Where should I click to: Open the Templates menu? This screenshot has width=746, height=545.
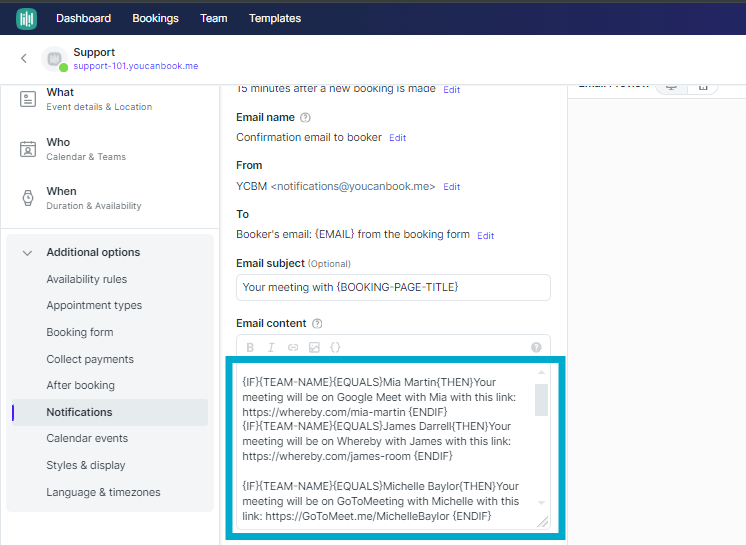(275, 19)
